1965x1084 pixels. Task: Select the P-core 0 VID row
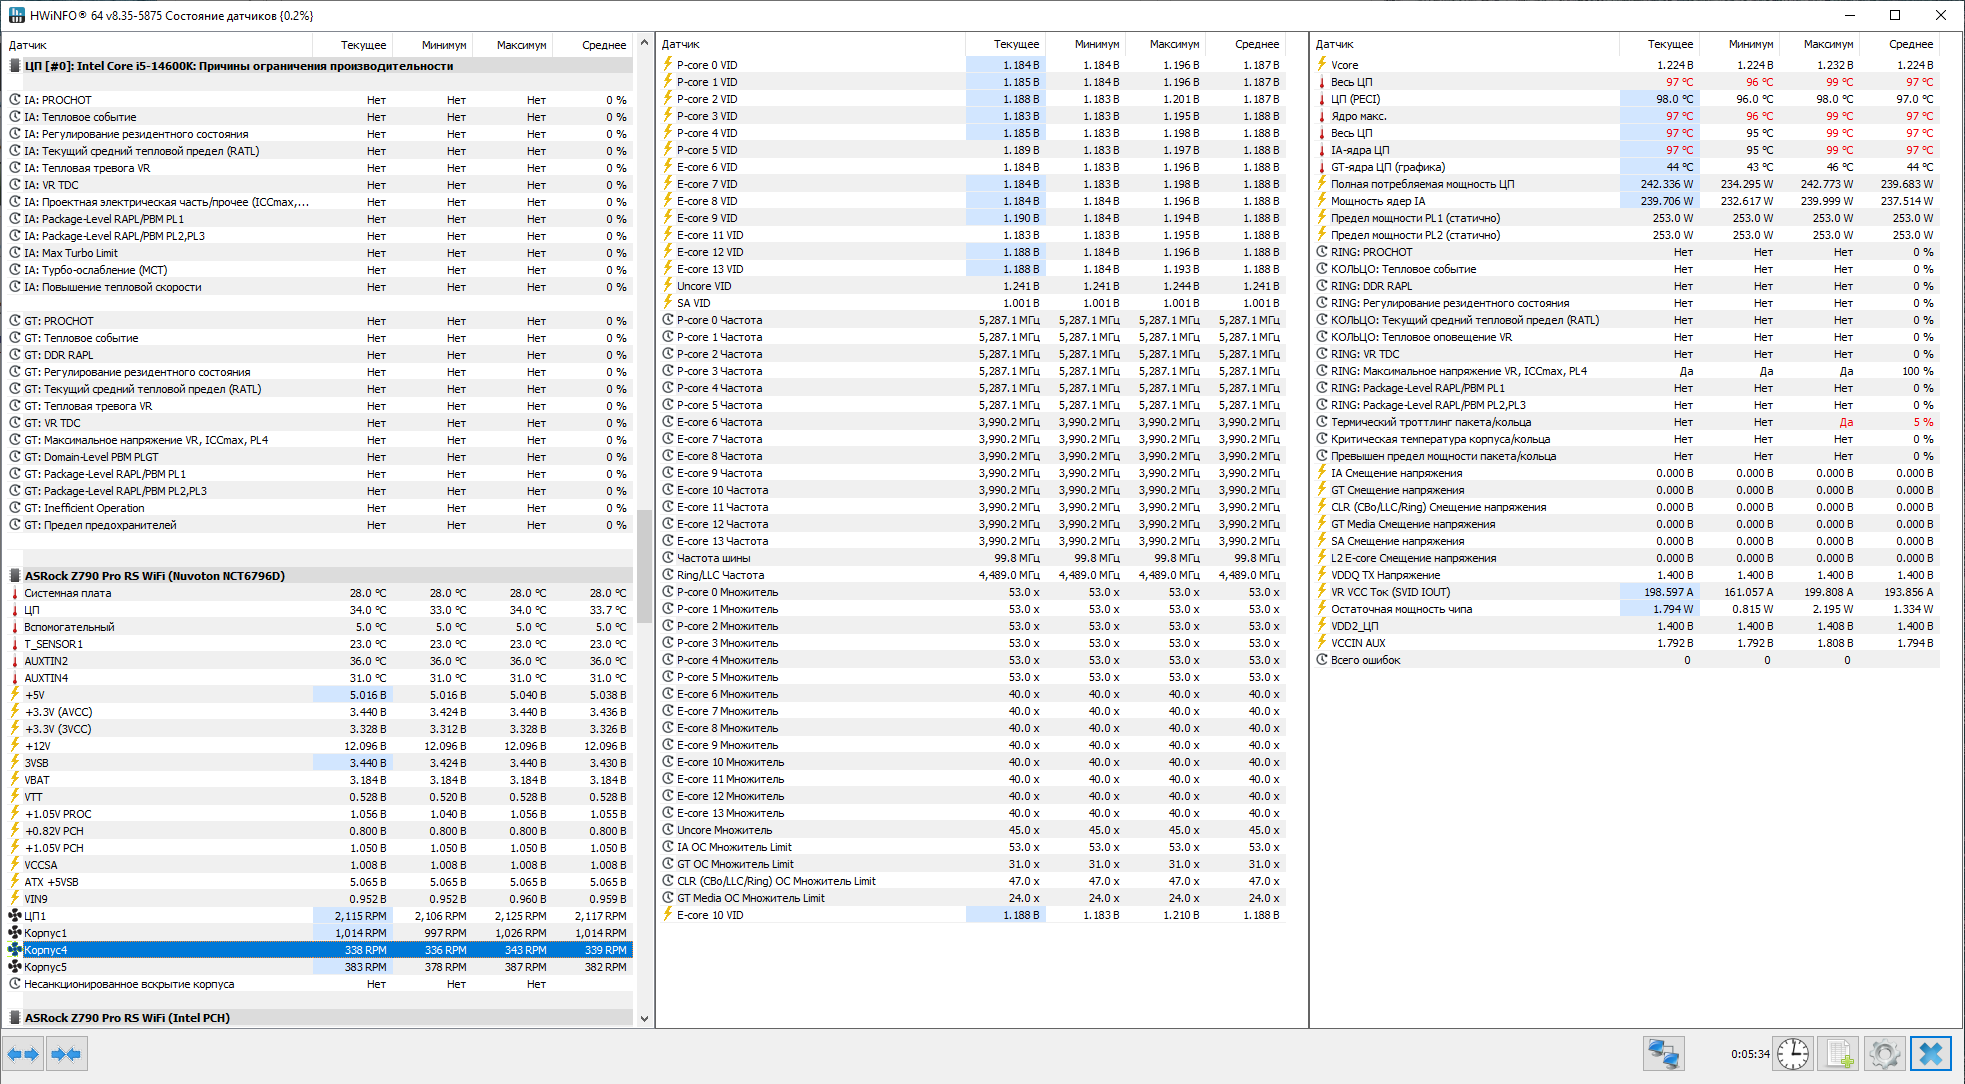tap(707, 65)
